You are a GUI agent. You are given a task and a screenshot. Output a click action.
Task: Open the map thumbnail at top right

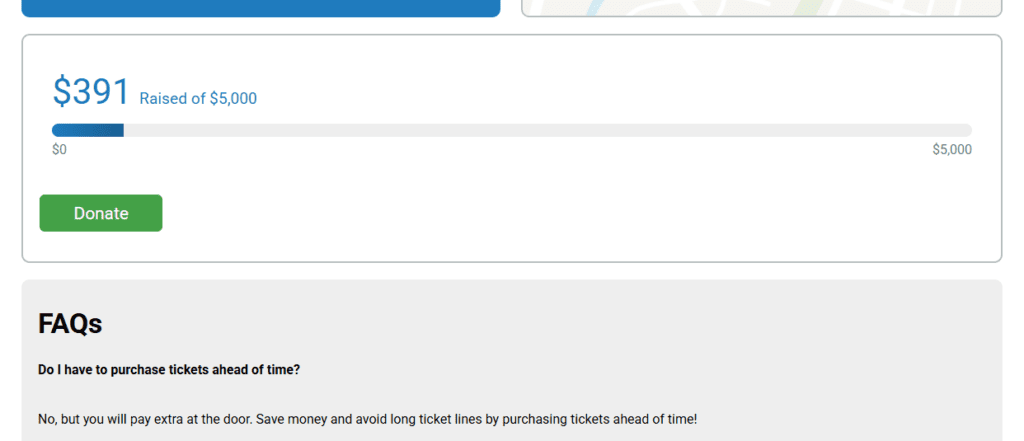761,8
